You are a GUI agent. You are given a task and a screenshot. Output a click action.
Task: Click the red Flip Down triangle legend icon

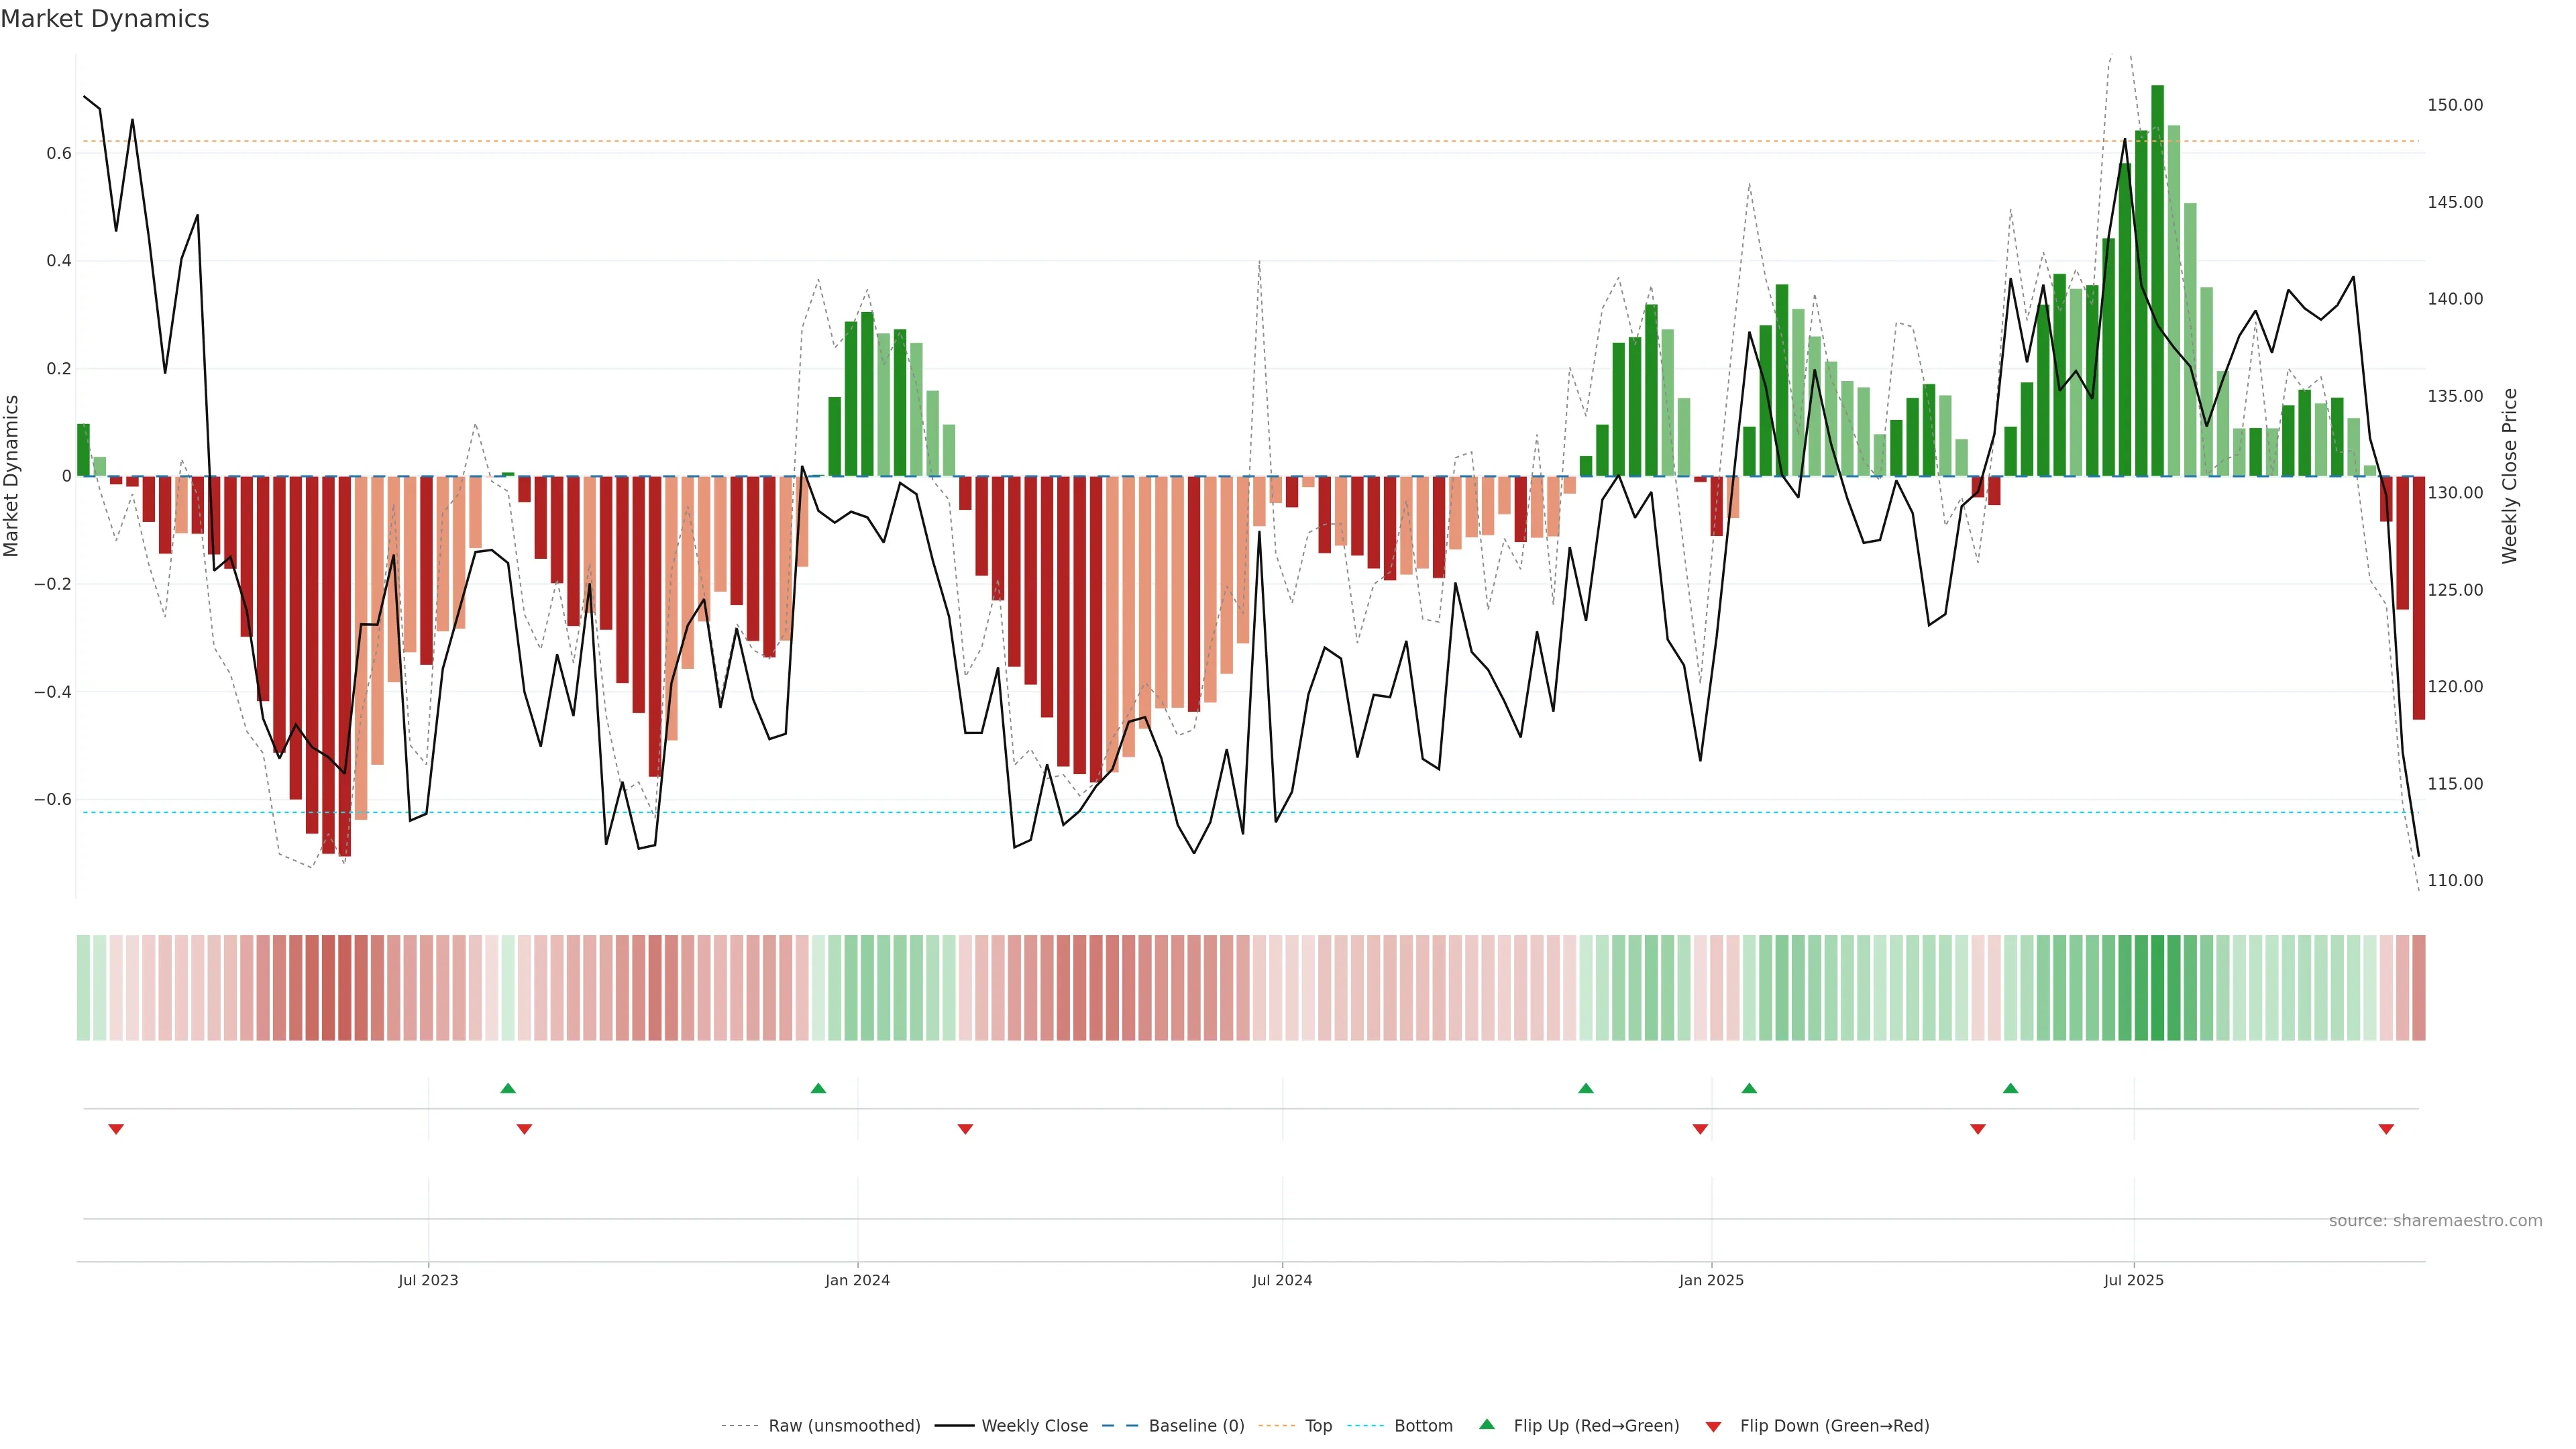(1713, 1426)
